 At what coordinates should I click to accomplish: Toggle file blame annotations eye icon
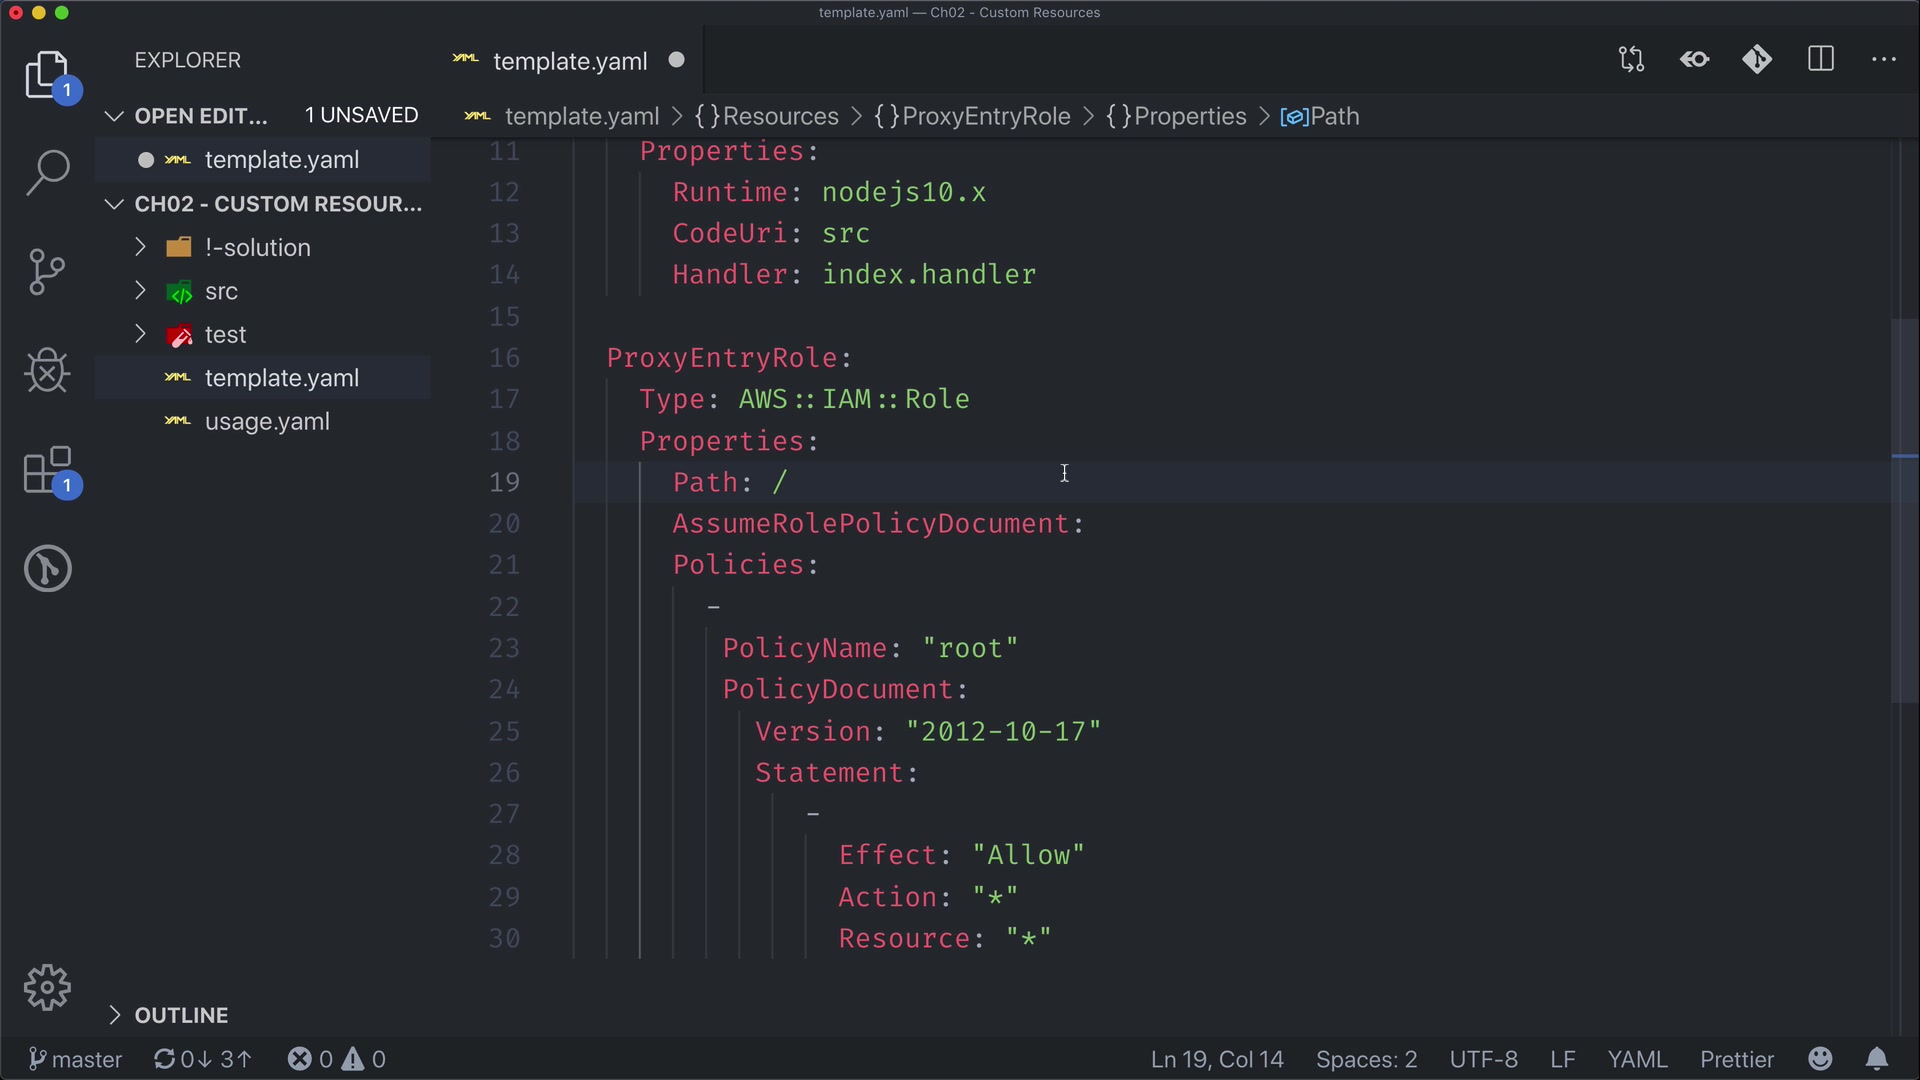click(x=1695, y=60)
